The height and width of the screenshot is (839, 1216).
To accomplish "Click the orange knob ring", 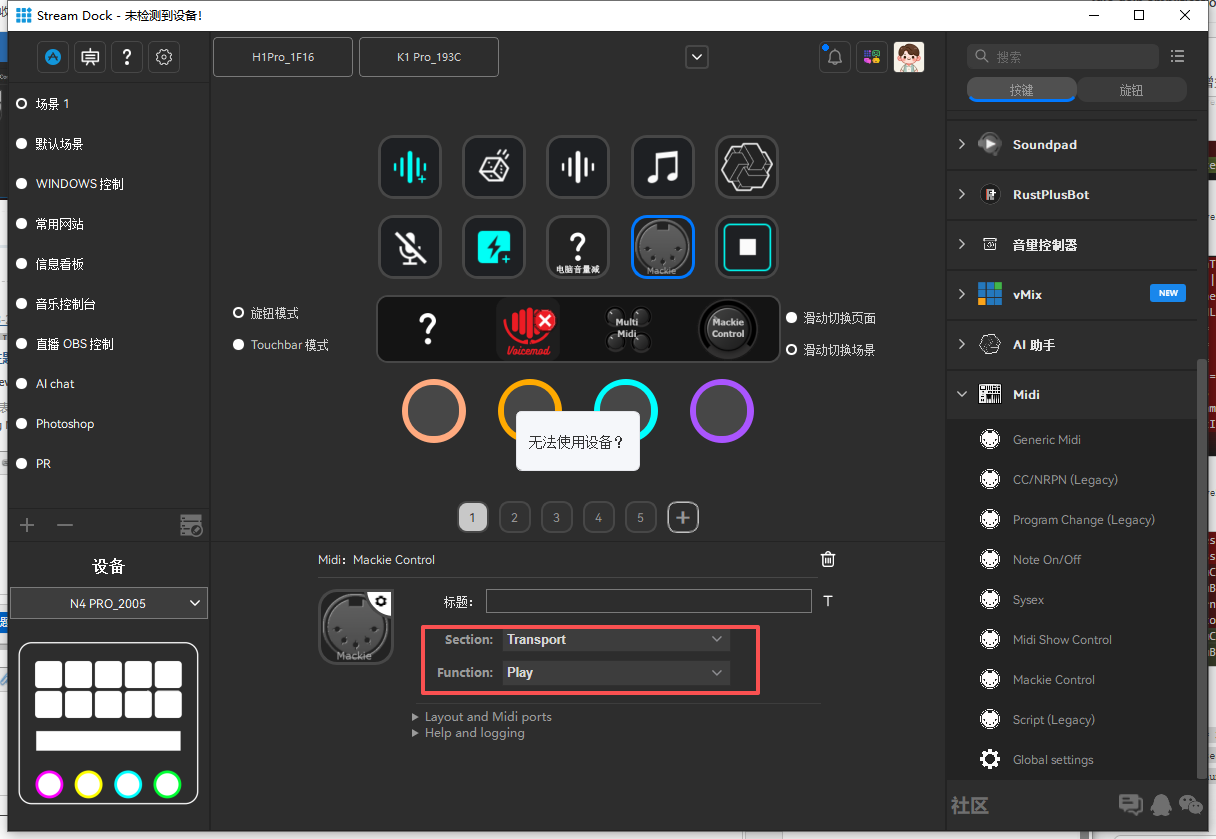I will click(433, 411).
